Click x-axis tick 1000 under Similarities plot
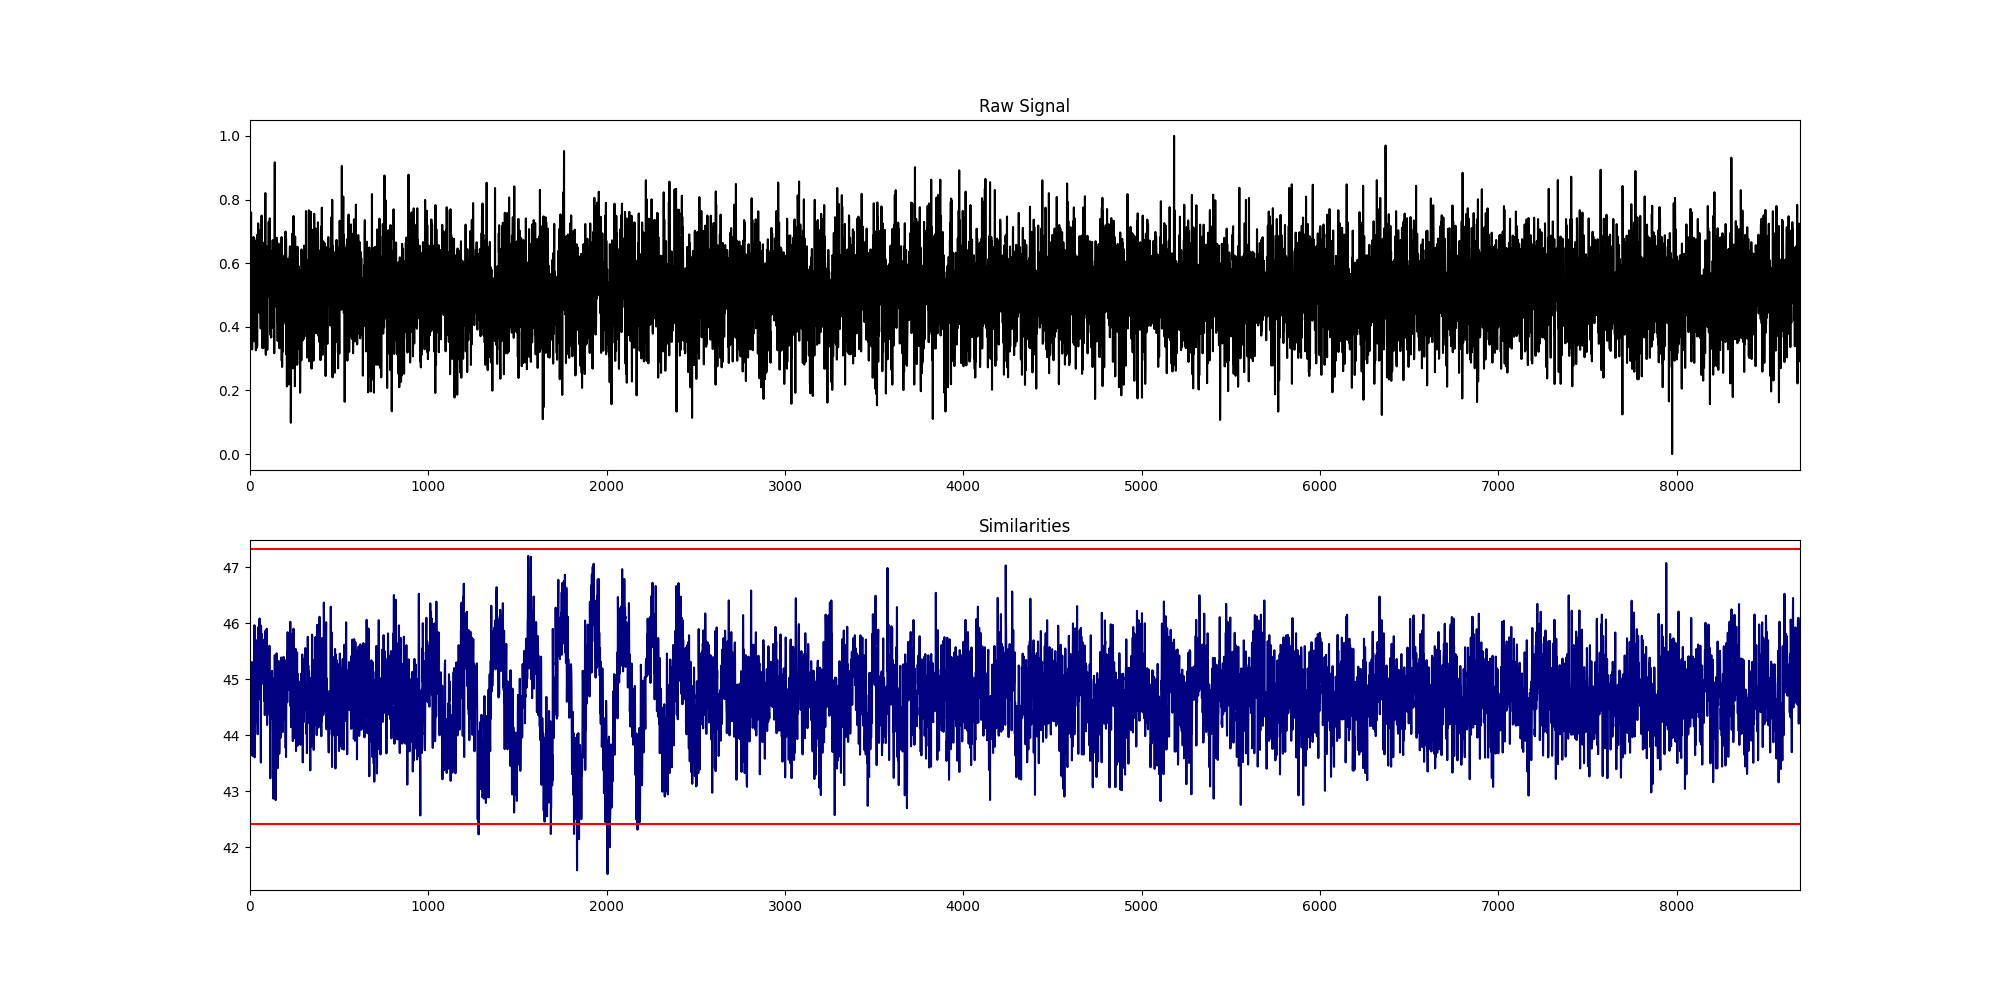Screen dimensions: 2000x1000 click(428, 907)
